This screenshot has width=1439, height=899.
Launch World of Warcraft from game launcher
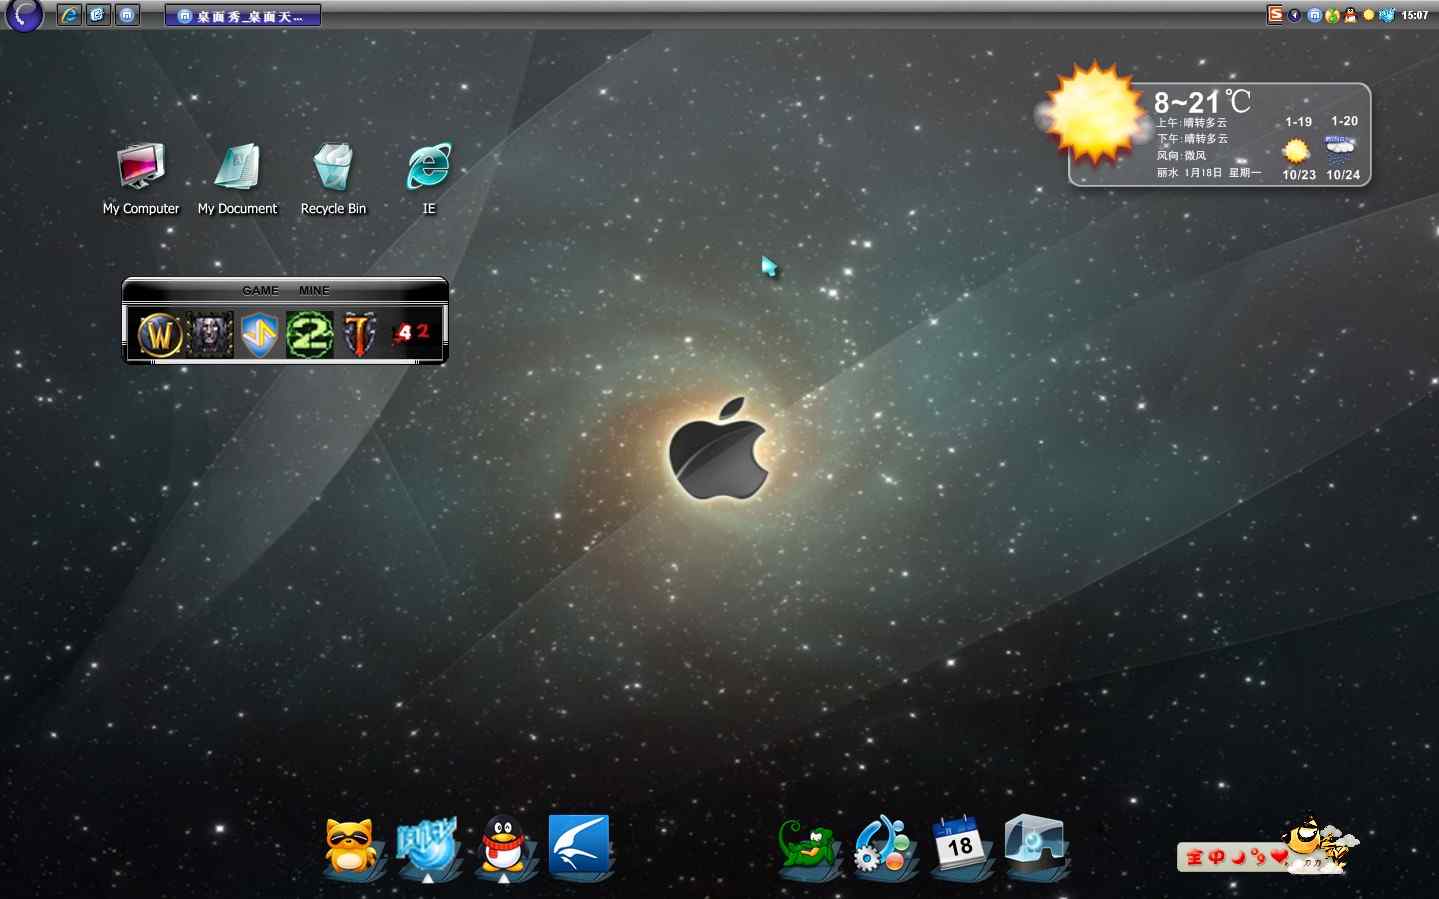[160, 334]
